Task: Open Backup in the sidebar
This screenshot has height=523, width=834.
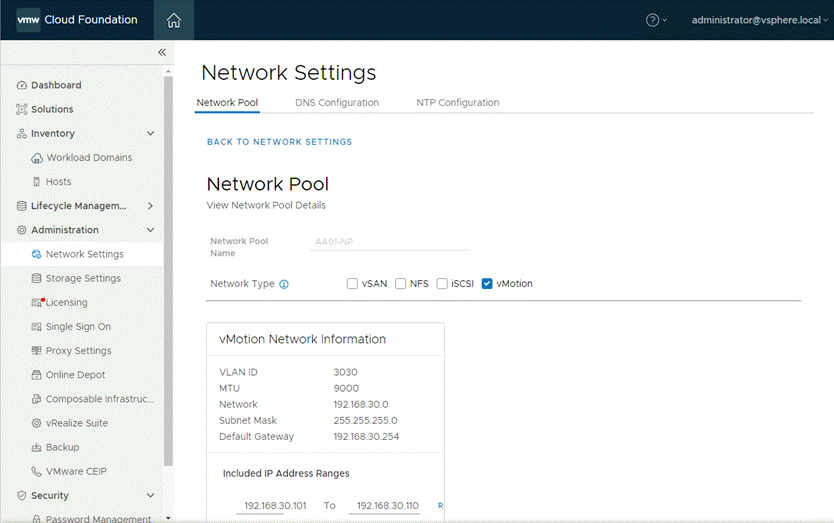Action: coord(62,447)
